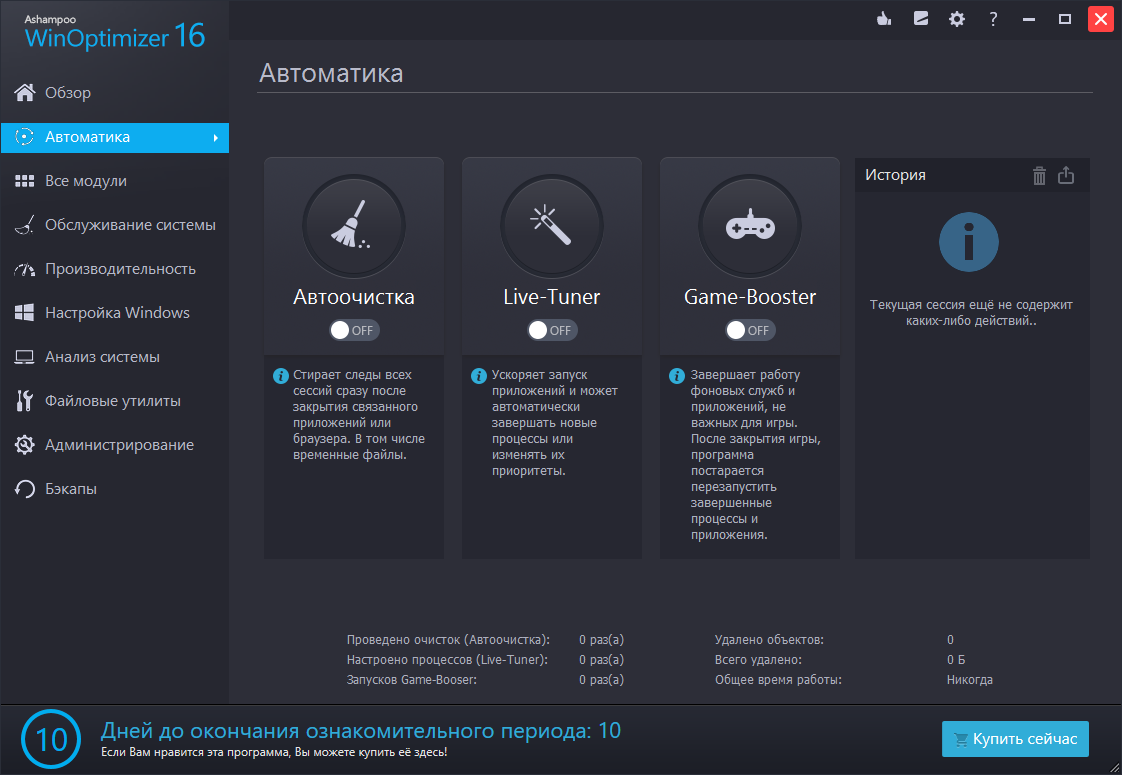This screenshot has height=775, width=1122.
Task: Go to Анализ системы
Action: (114, 357)
